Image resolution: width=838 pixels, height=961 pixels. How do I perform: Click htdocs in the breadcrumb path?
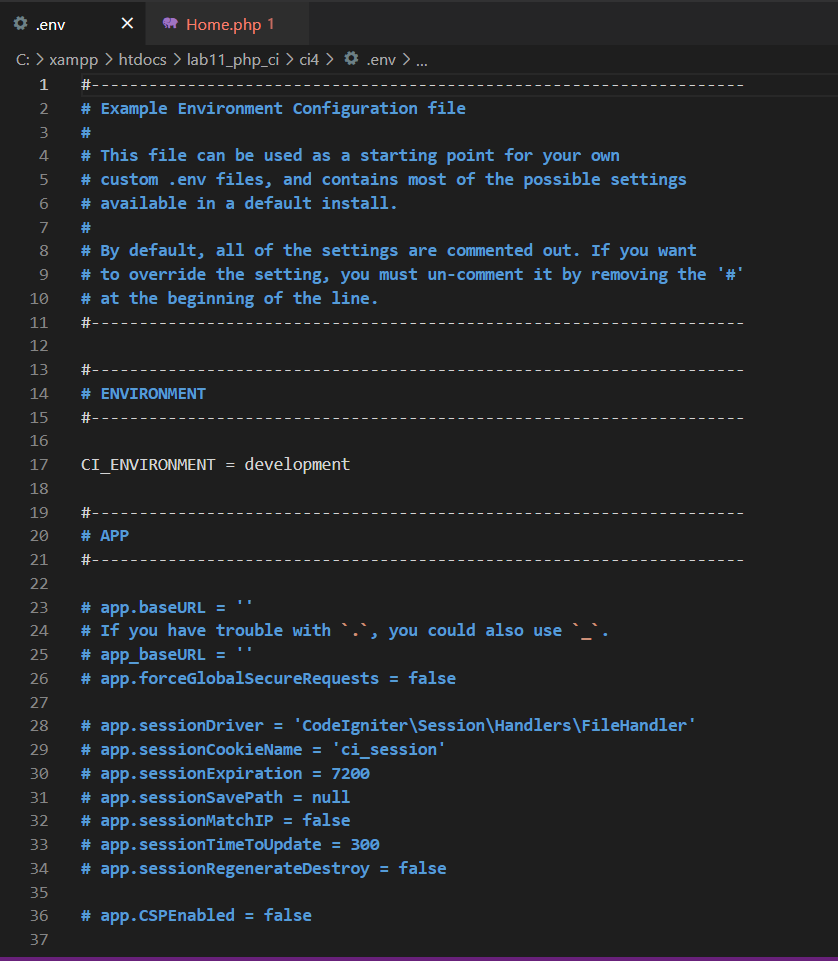[x=142, y=59]
